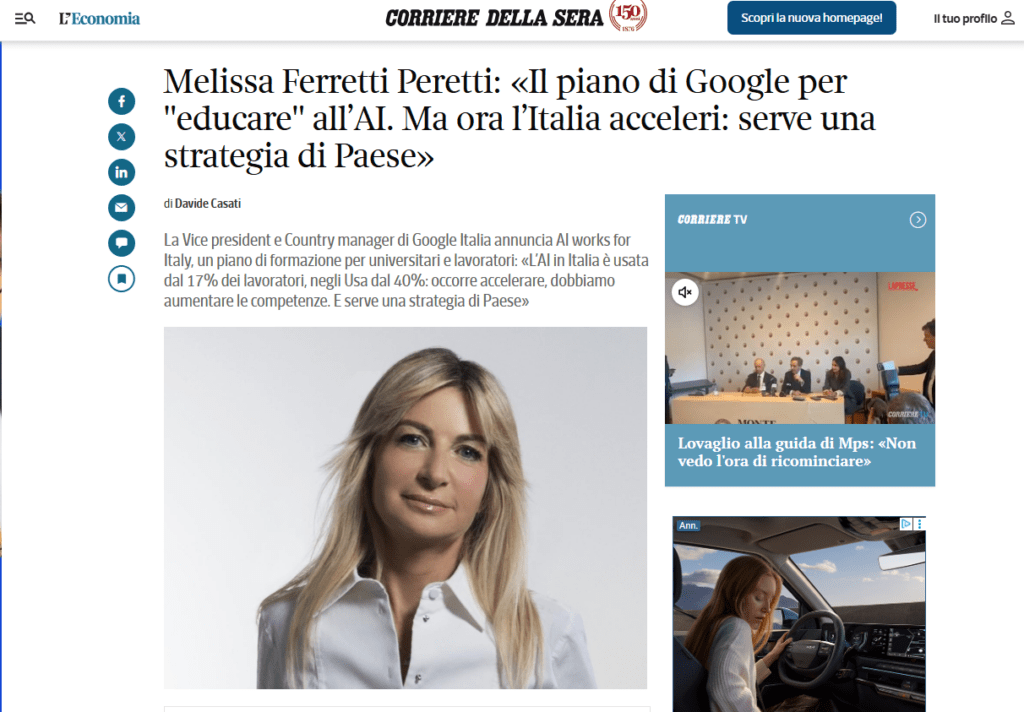Unmute the Corriere TV video

[x=685, y=292]
